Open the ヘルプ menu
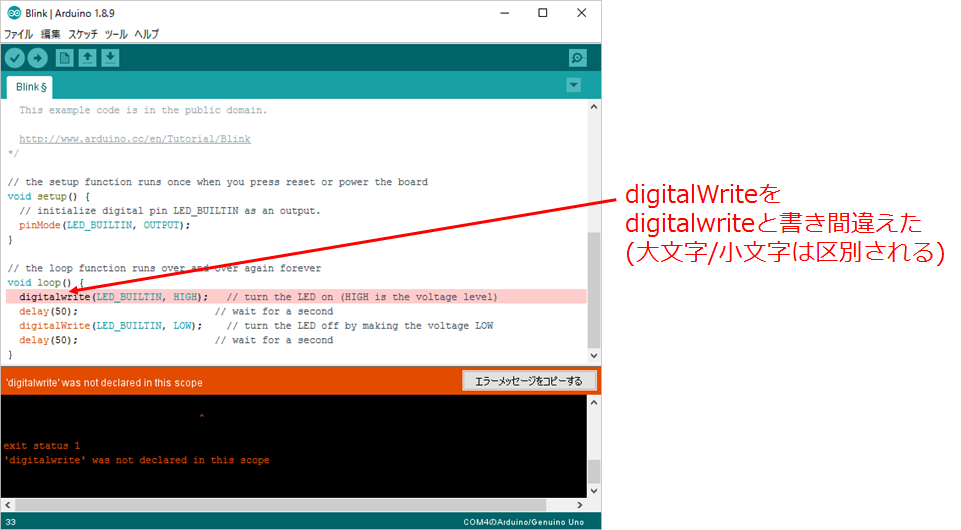 (146, 34)
